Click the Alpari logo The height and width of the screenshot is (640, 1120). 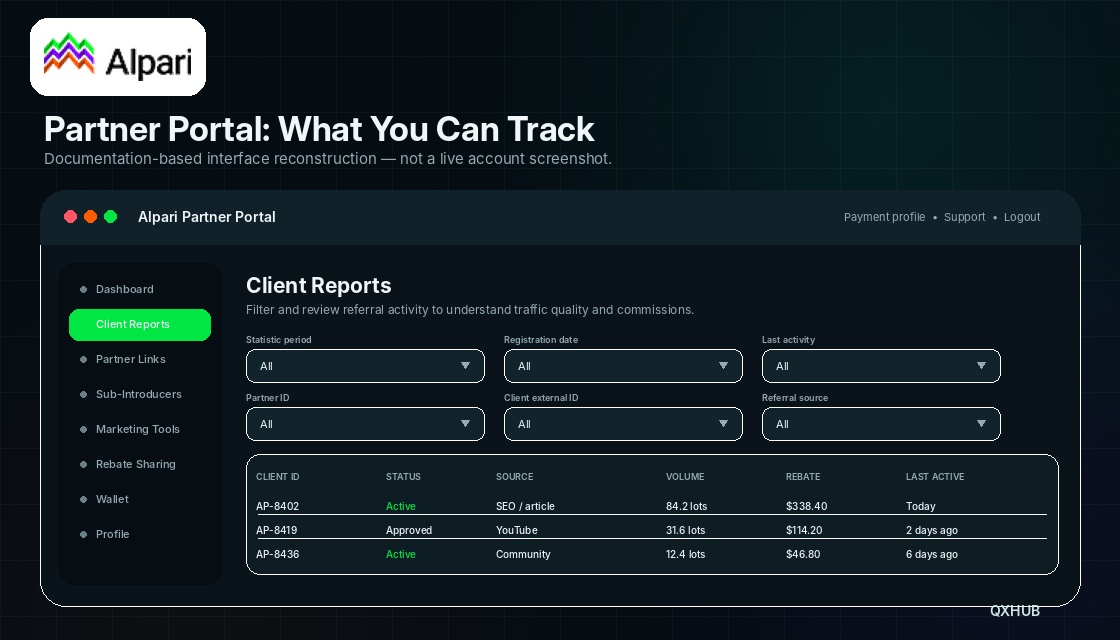point(118,57)
